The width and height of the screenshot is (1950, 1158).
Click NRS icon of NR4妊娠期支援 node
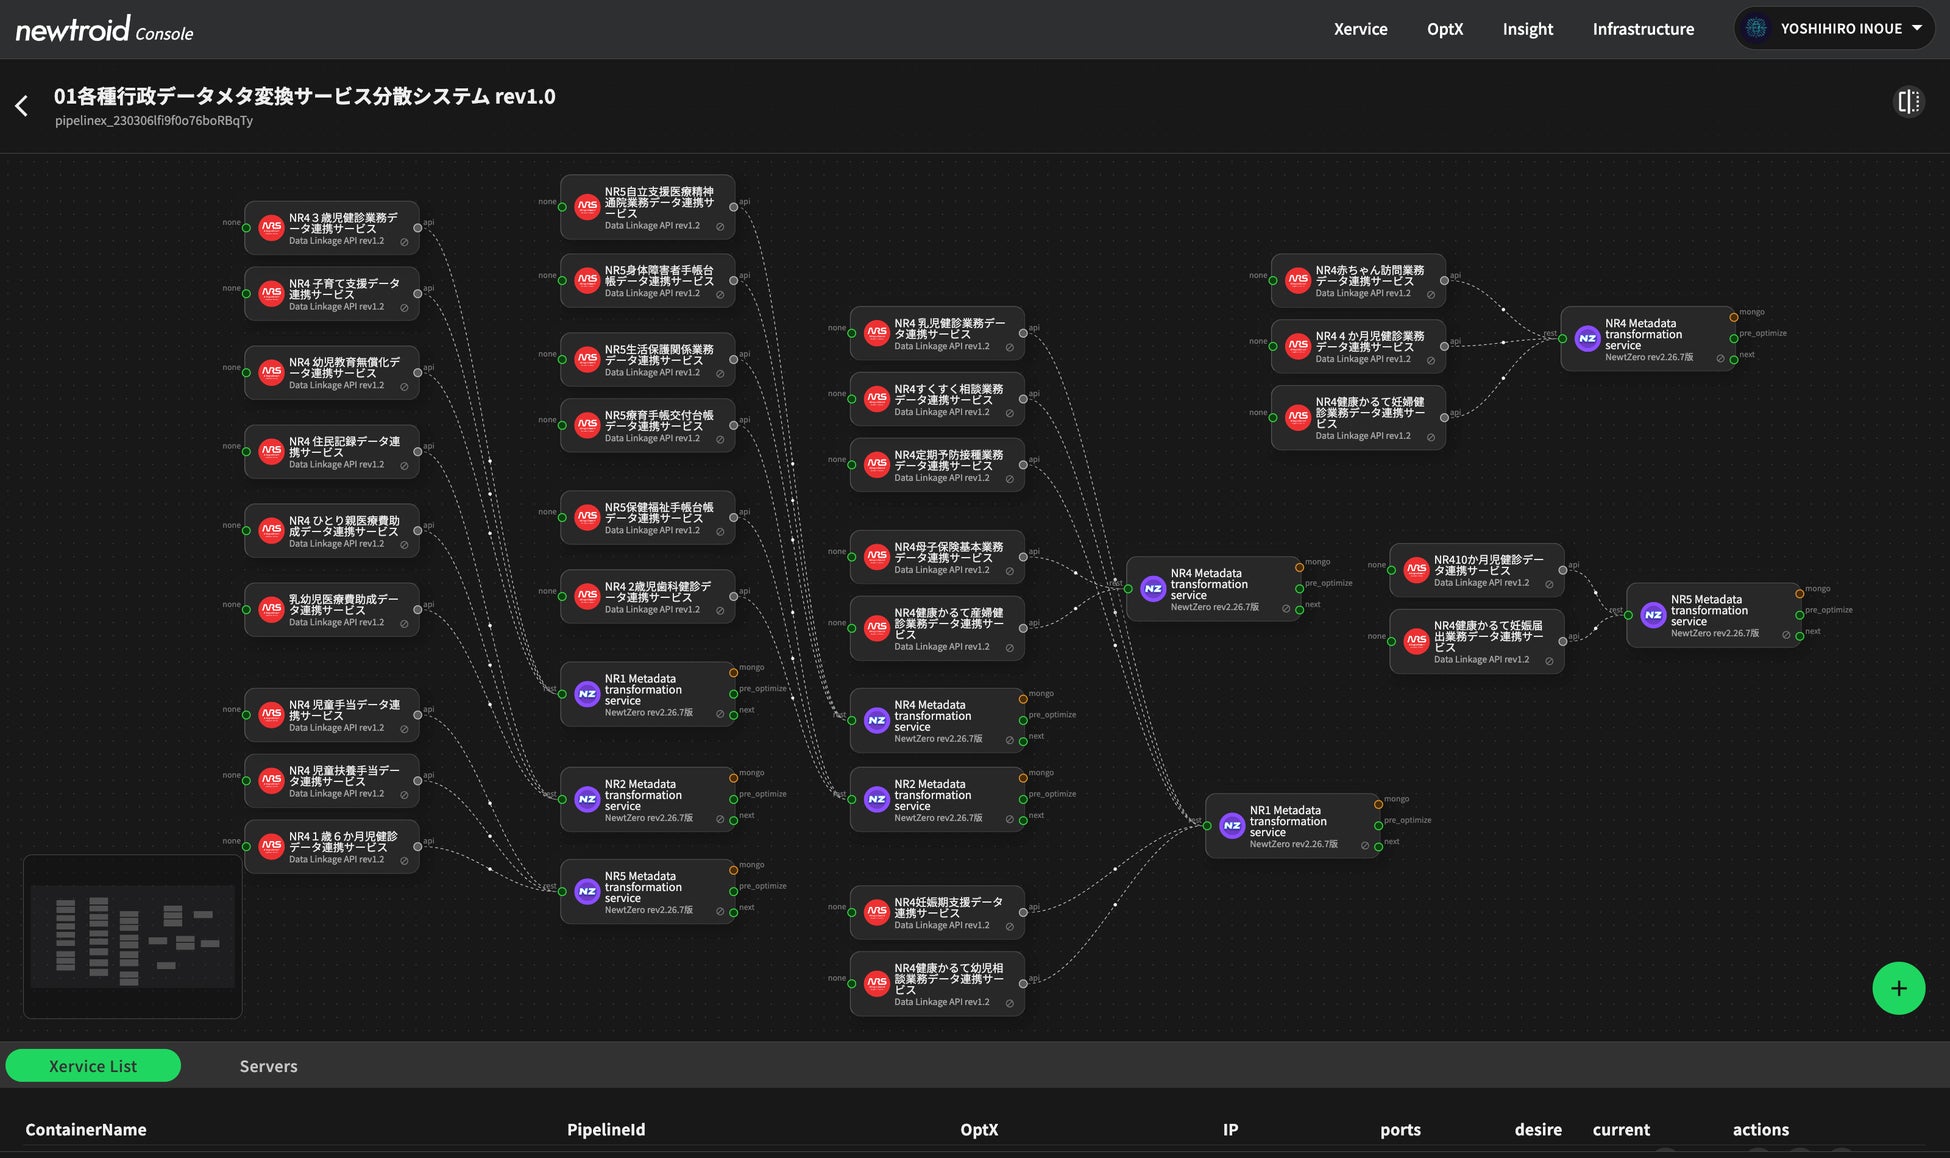tap(877, 911)
